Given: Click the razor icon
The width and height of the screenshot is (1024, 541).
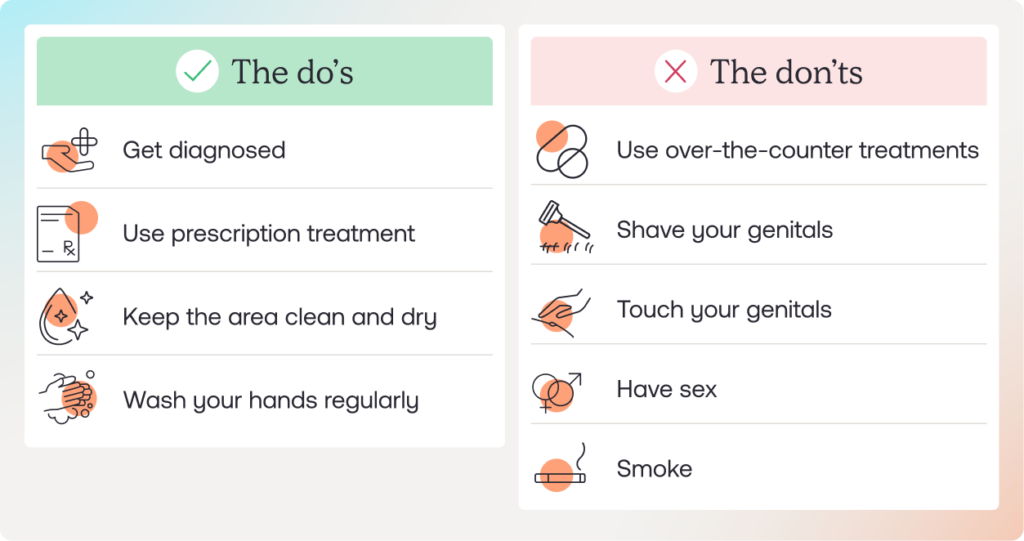Looking at the screenshot, I should click(566, 227).
